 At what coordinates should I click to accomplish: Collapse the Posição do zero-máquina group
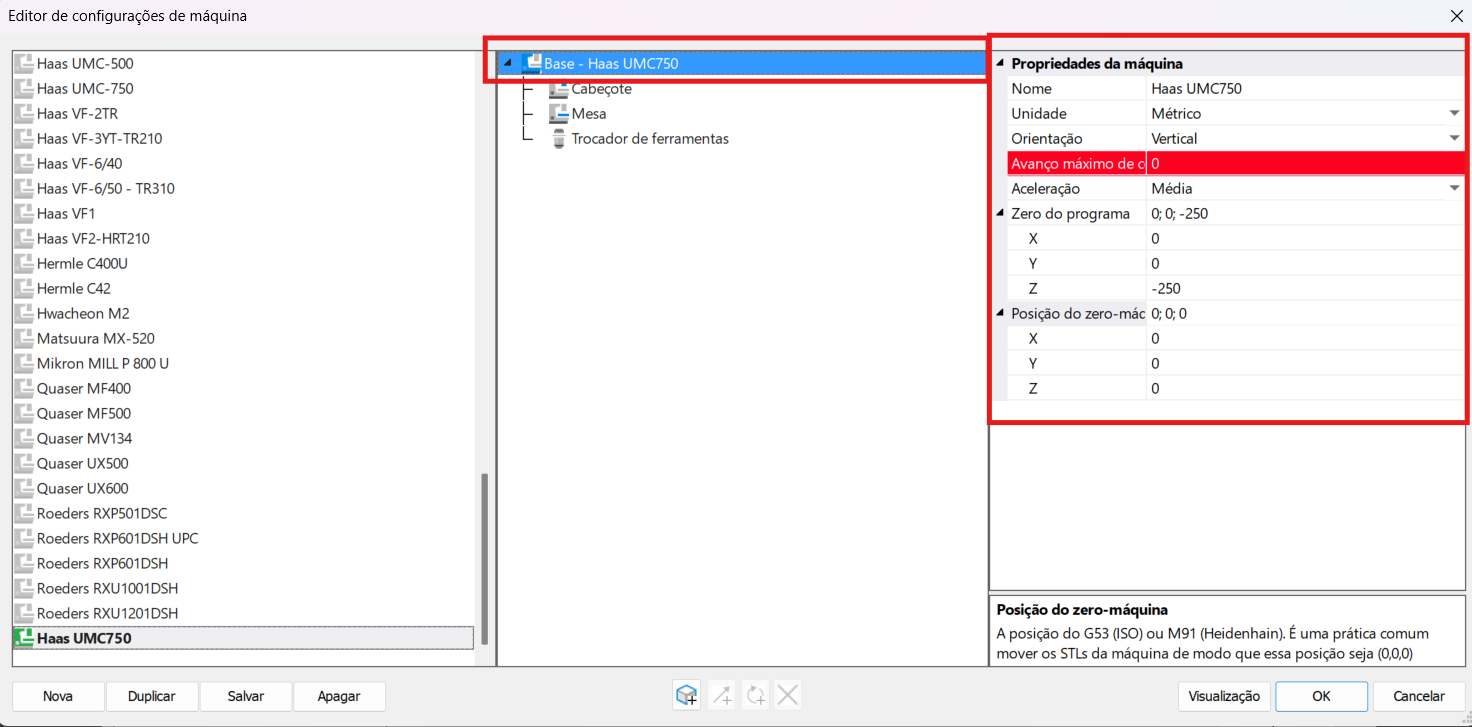[1000, 313]
